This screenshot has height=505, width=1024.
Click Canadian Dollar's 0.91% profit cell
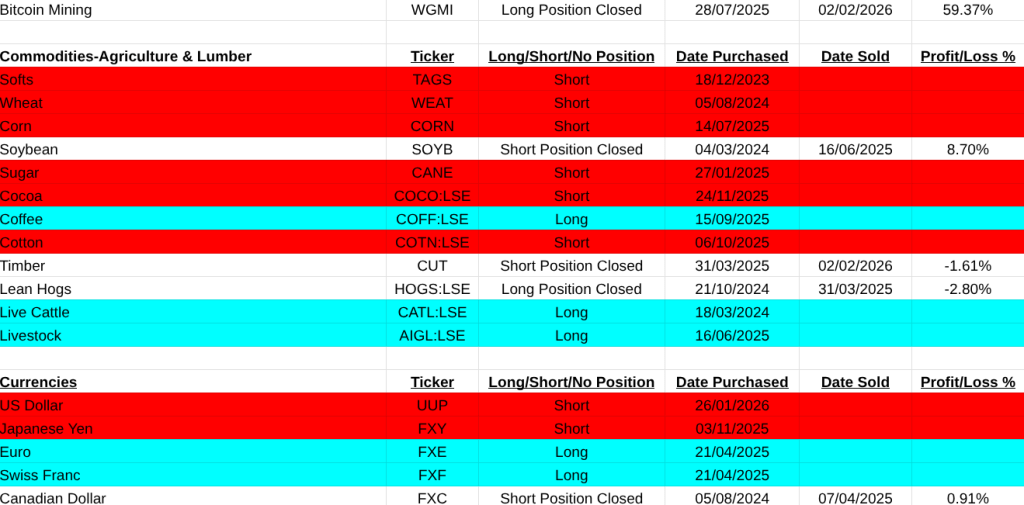(x=967, y=498)
